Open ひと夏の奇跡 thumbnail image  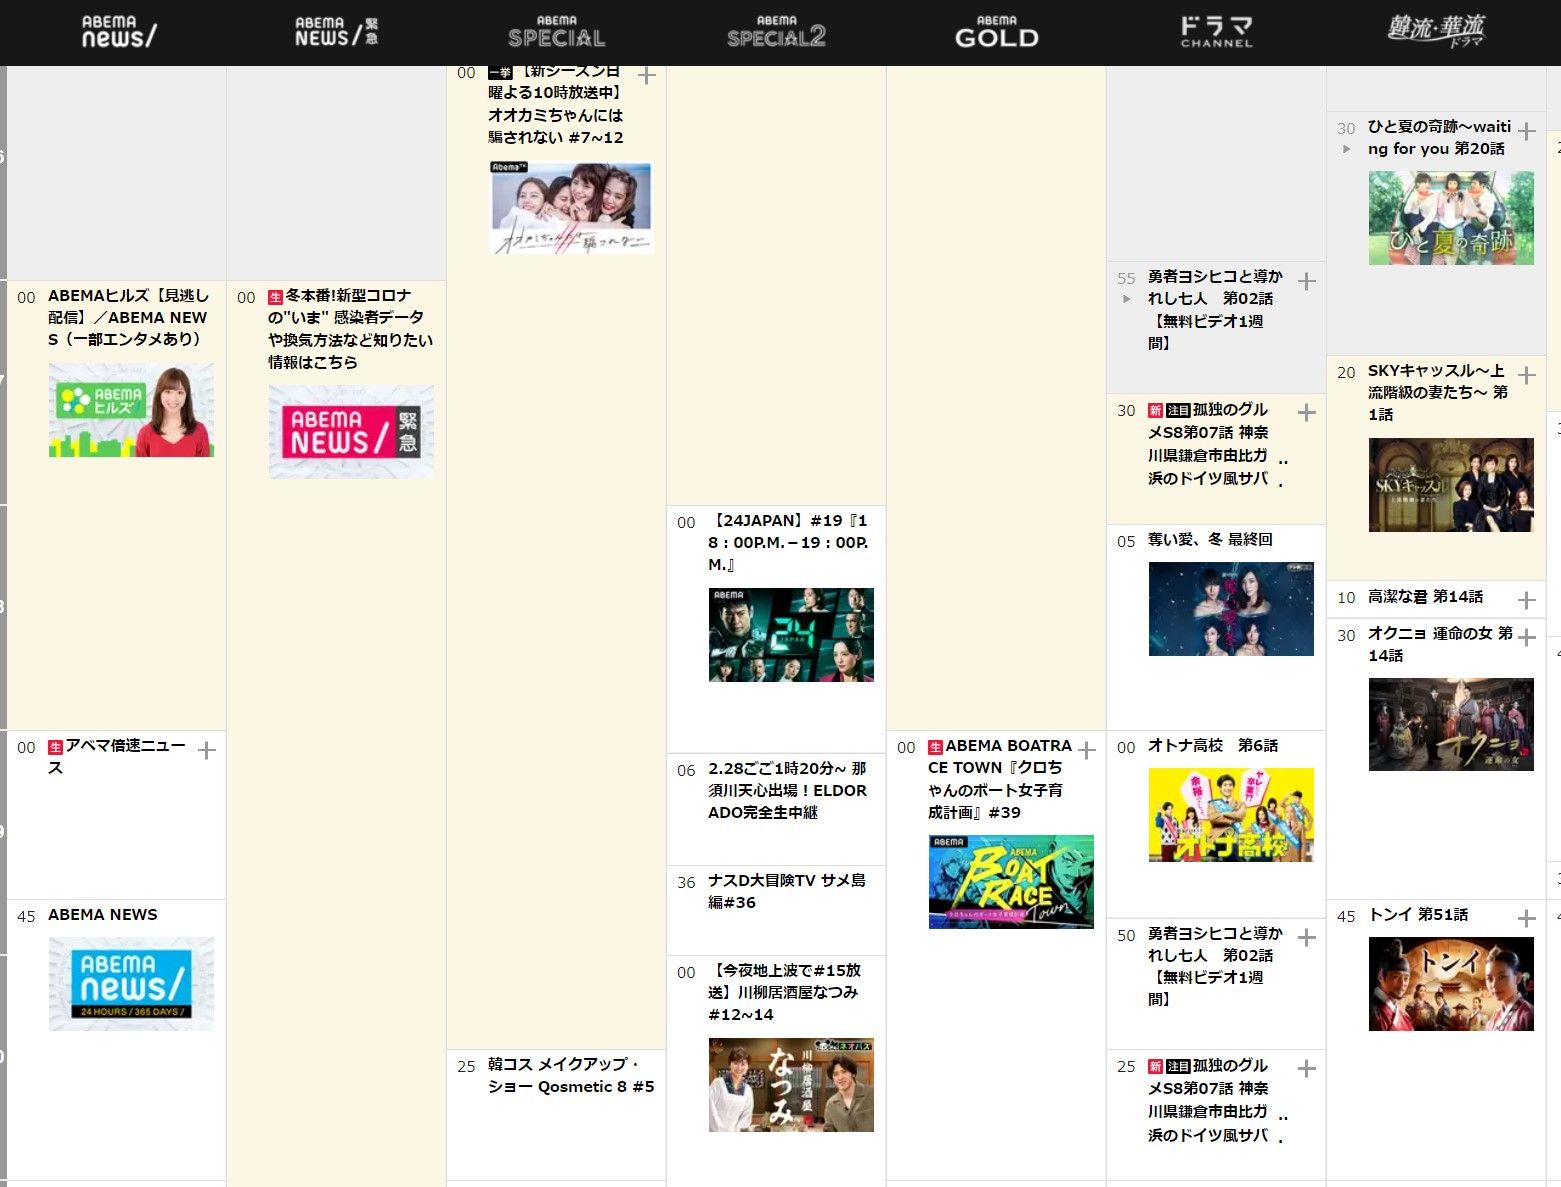coord(1451,218)
